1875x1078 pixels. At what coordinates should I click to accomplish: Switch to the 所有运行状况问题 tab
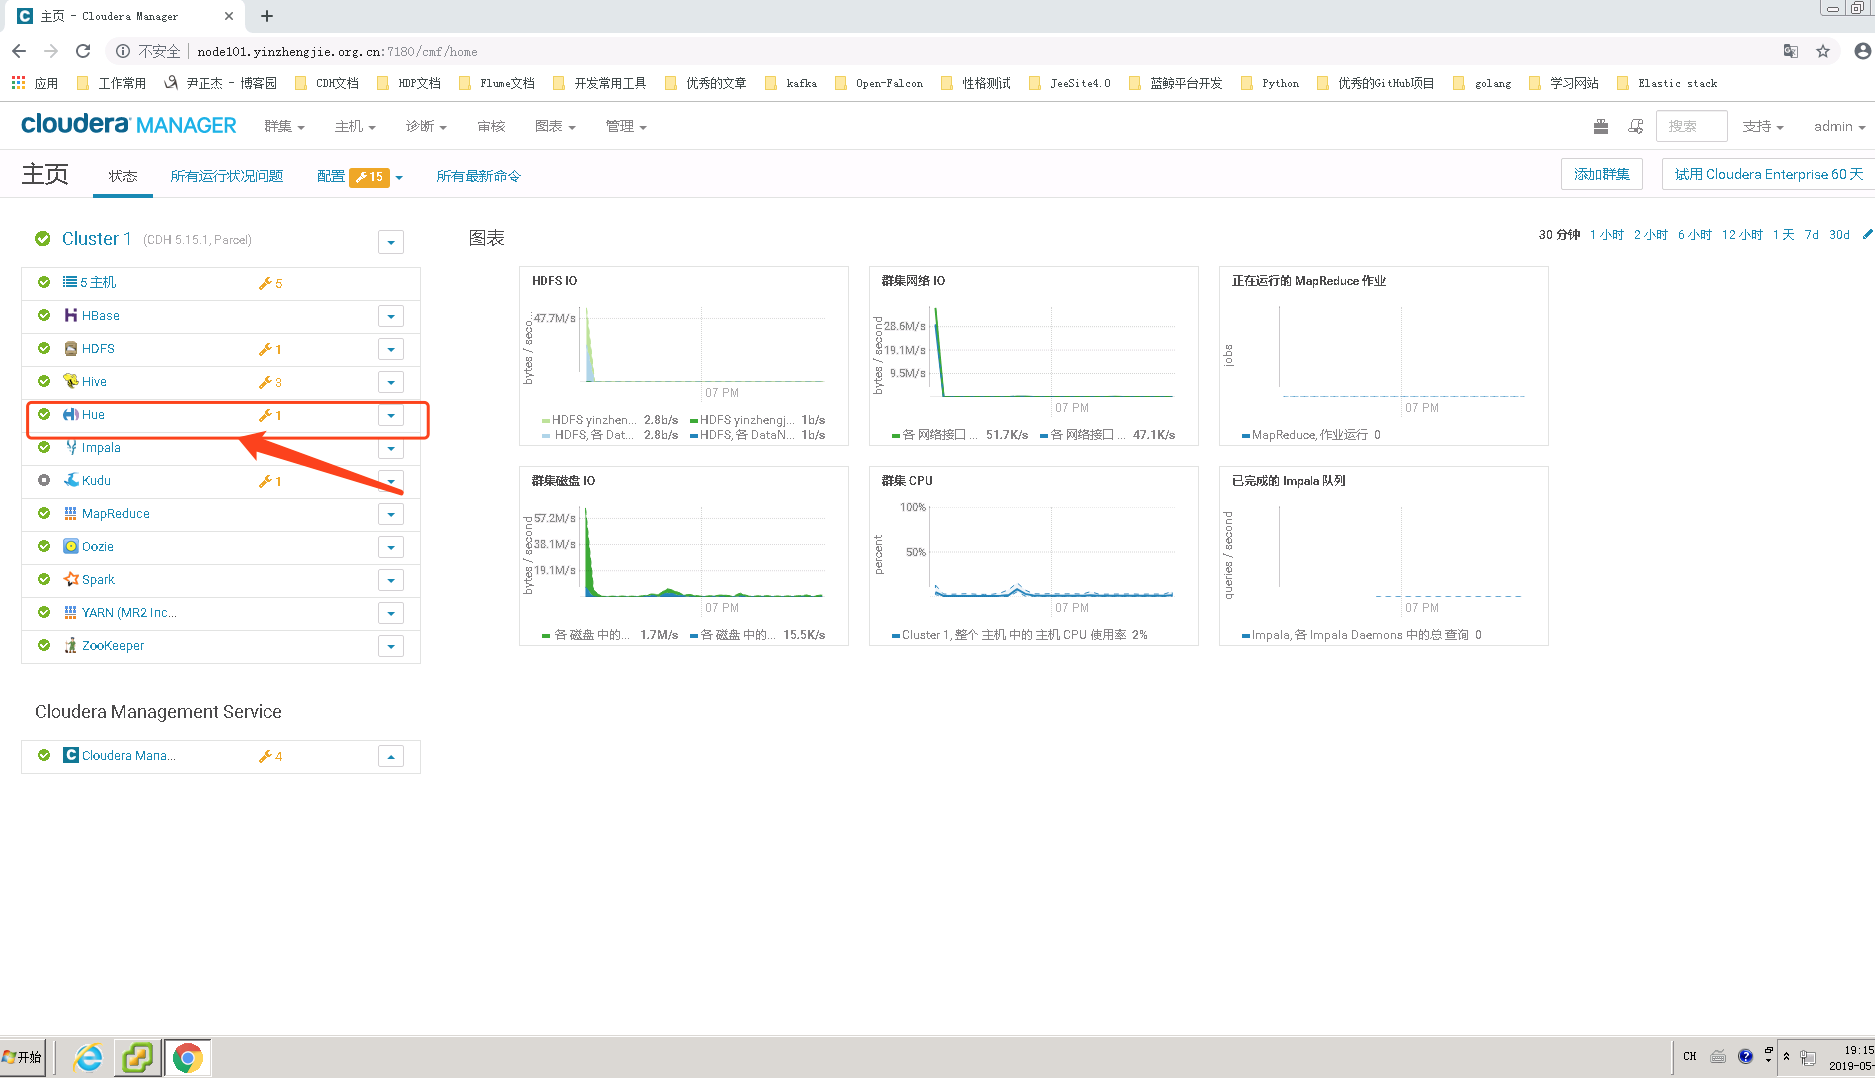(226, 176)
